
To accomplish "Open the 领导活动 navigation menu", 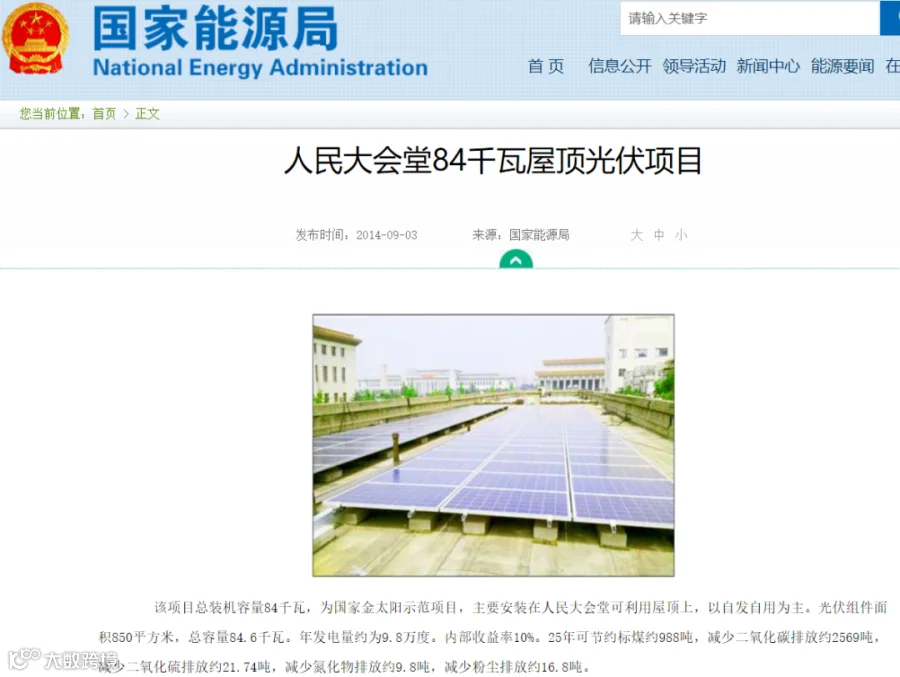I will [x=694, y=66].
